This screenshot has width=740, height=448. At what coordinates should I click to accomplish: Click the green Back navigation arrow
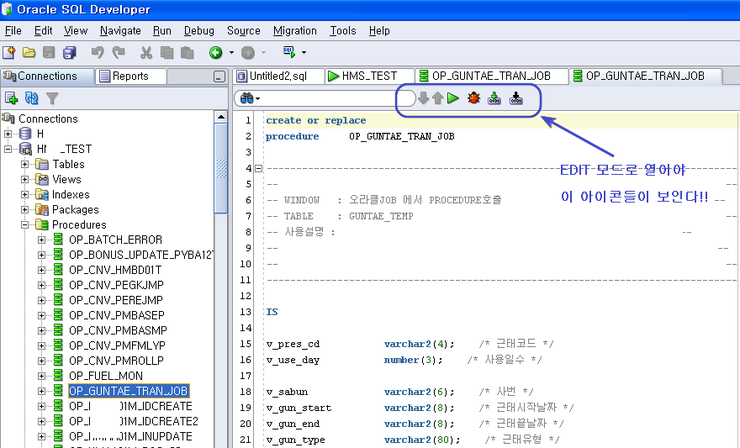215,52
